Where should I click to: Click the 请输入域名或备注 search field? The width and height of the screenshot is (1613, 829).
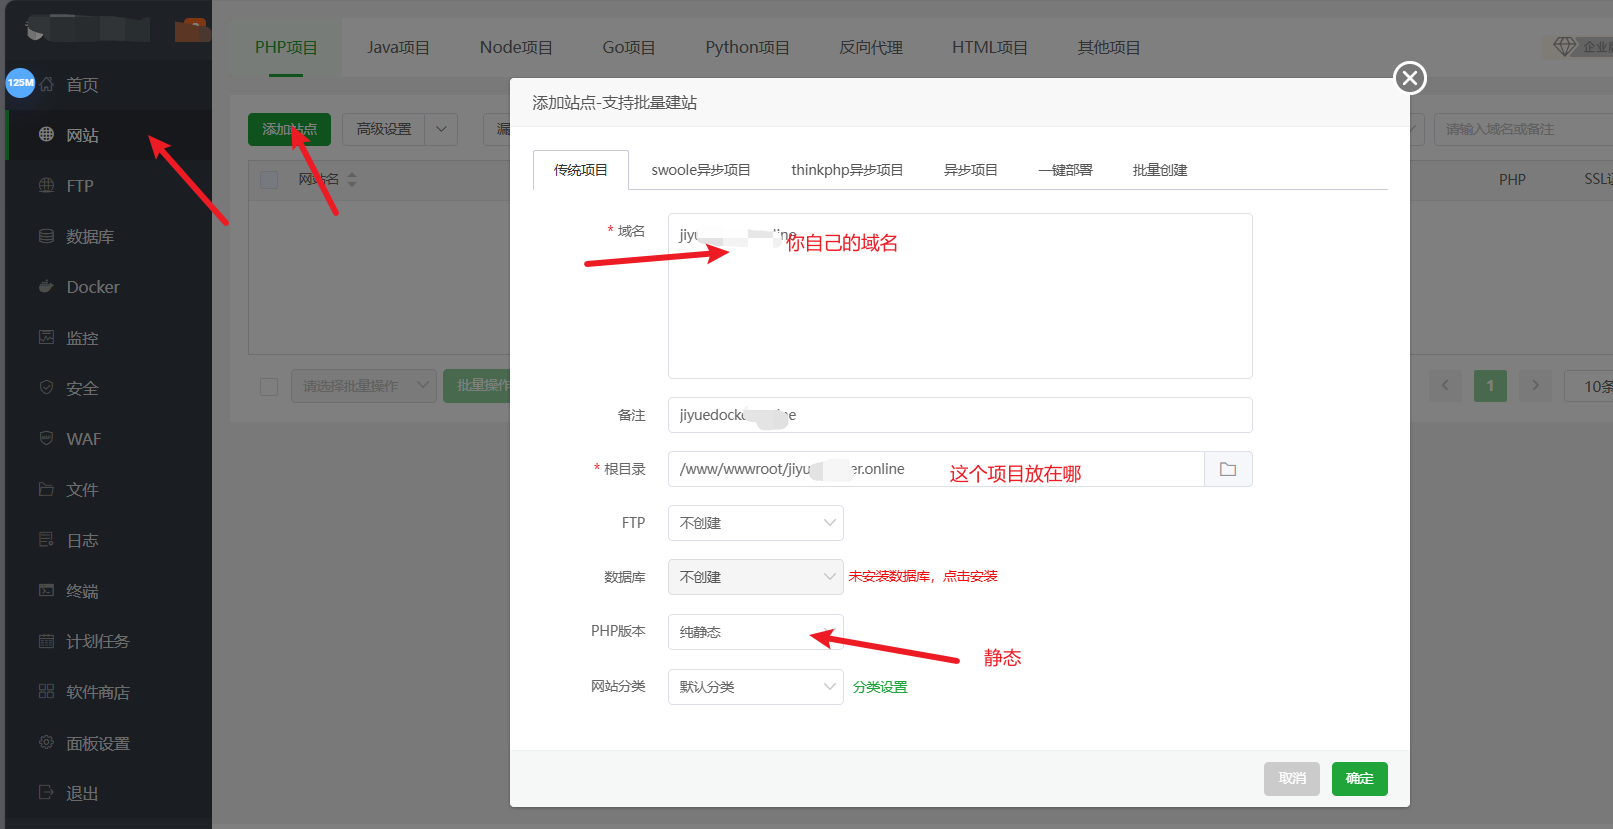[x=1524, y=129]
